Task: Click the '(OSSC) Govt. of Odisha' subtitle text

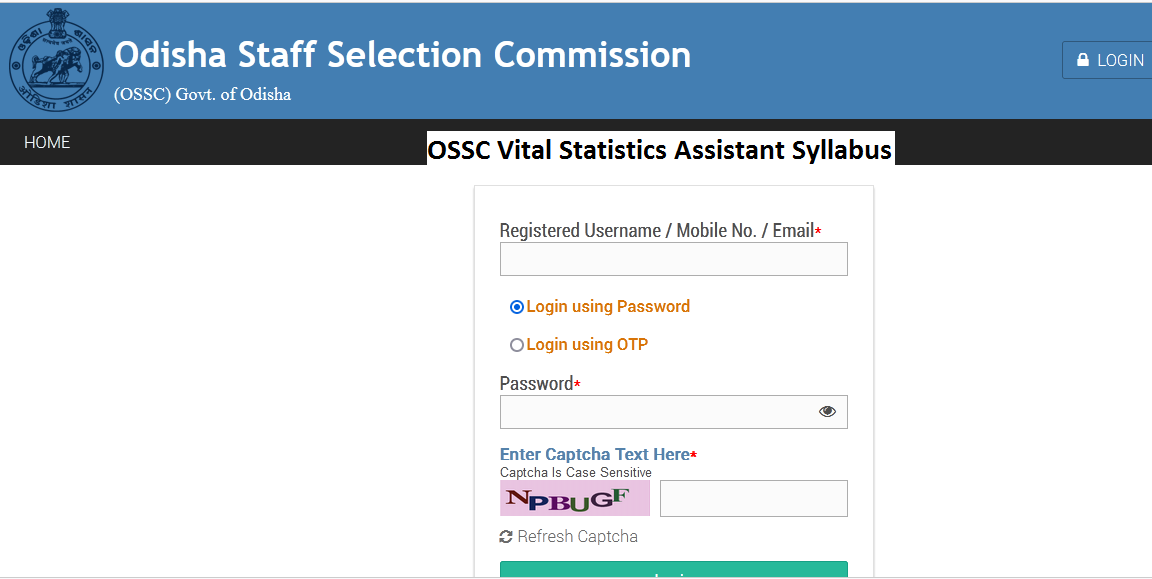Action: point(202,94)
